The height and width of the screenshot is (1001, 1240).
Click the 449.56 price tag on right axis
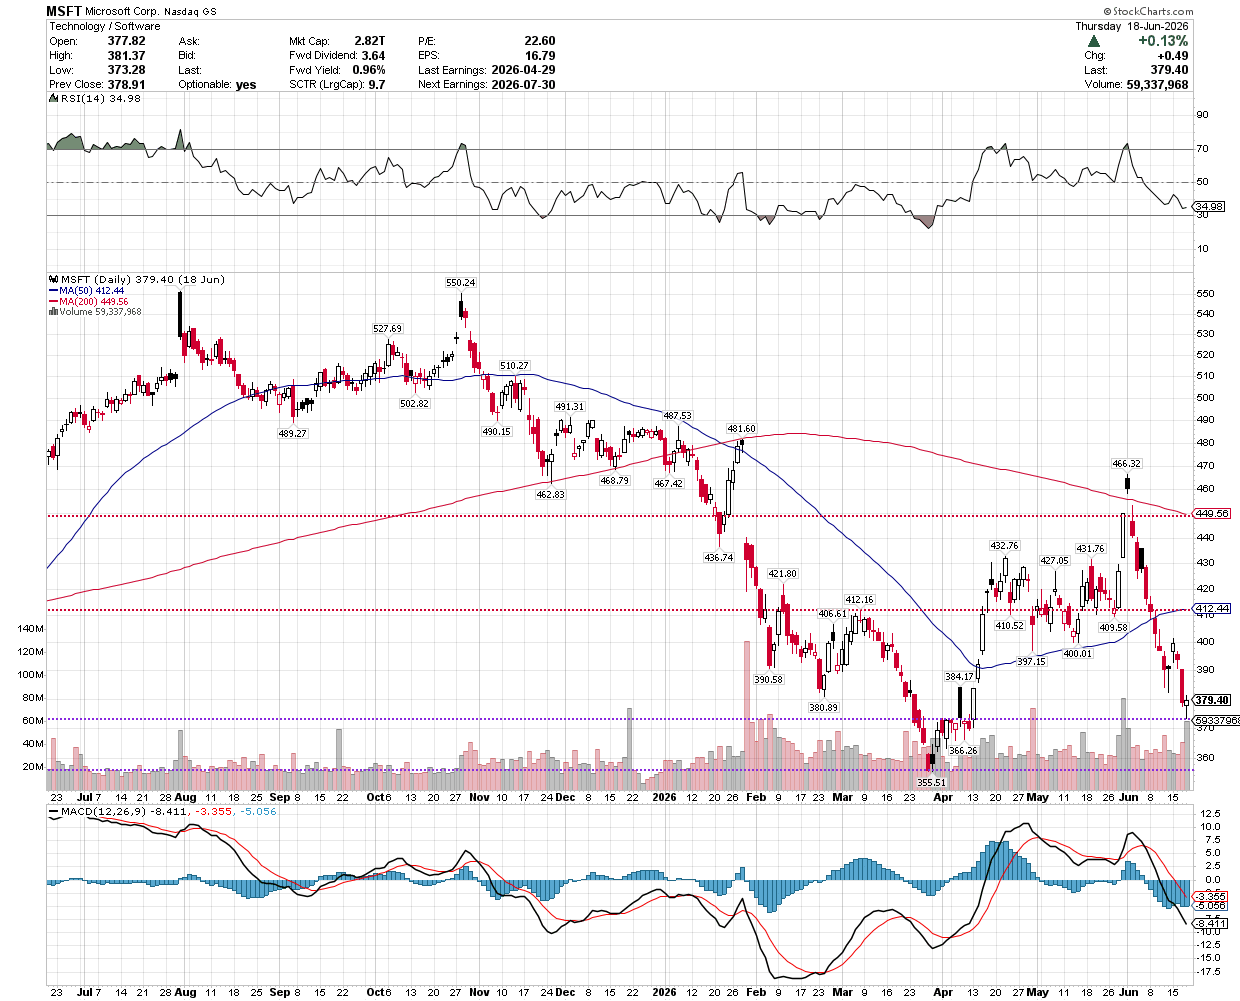point(1212,513)
